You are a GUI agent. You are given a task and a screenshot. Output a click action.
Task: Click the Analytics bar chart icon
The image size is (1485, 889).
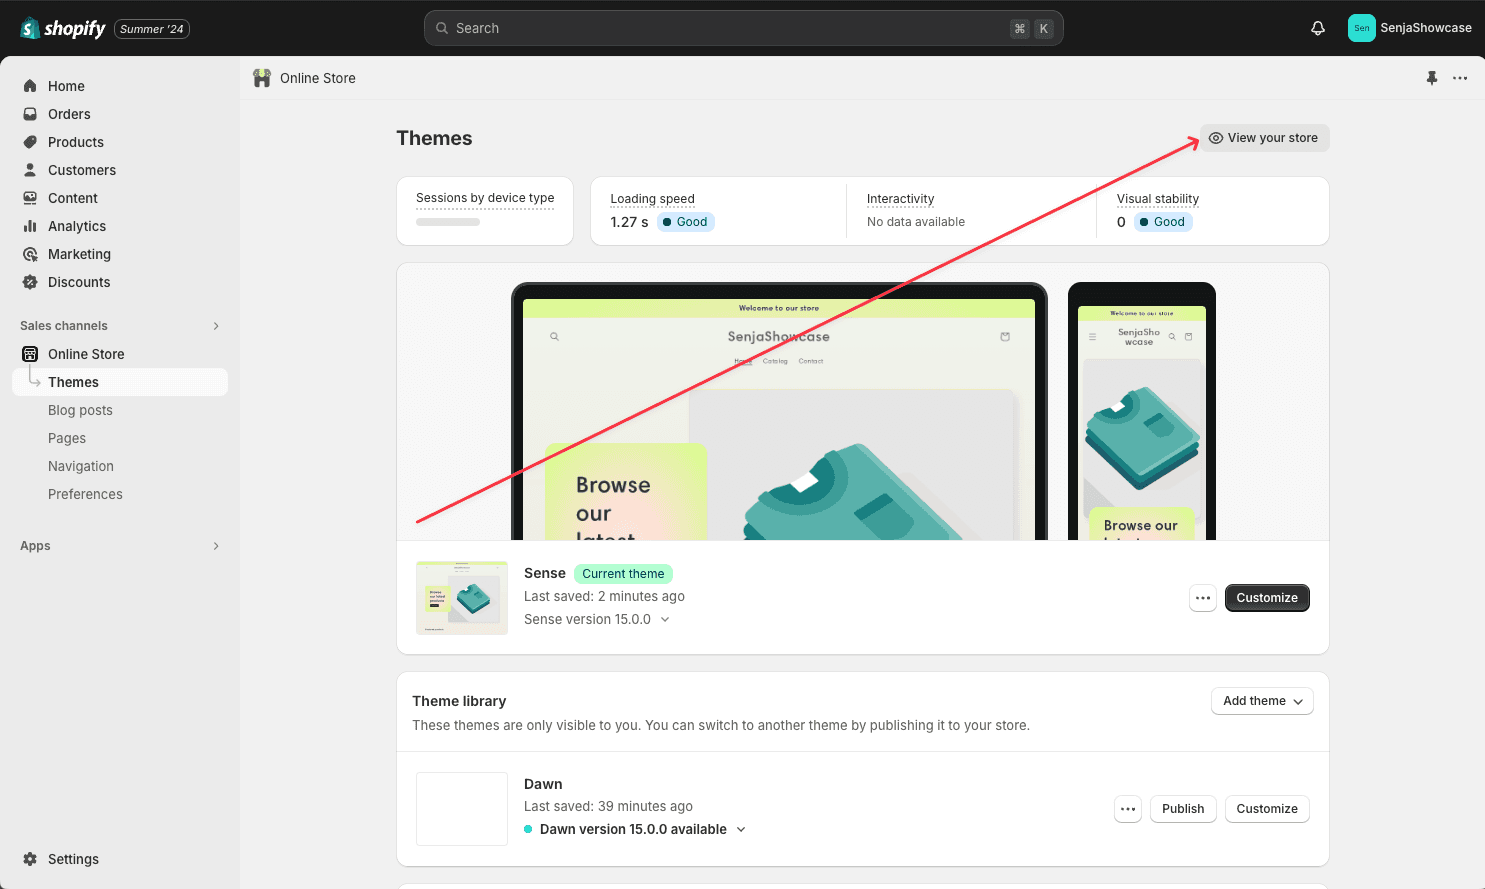[30, 226]
